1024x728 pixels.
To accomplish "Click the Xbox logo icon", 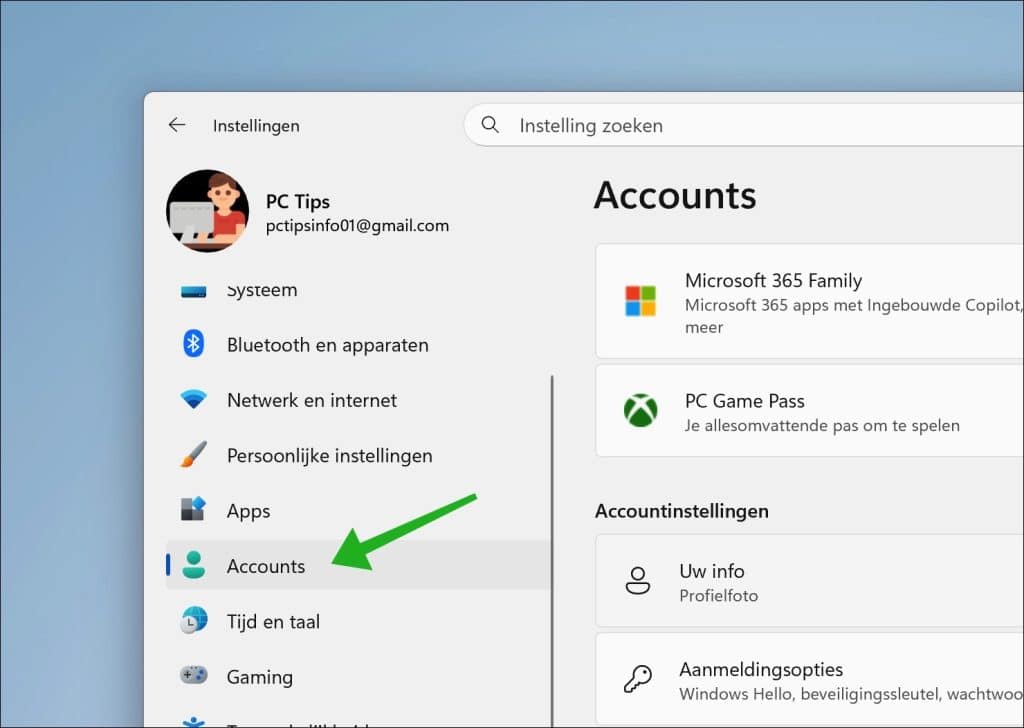I will click(640, 411).
